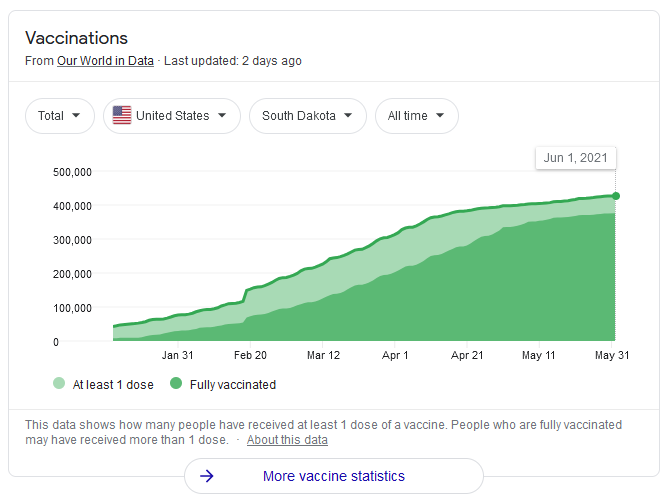Expand the South Dakota region dropdown

click(x=308, y=116)
